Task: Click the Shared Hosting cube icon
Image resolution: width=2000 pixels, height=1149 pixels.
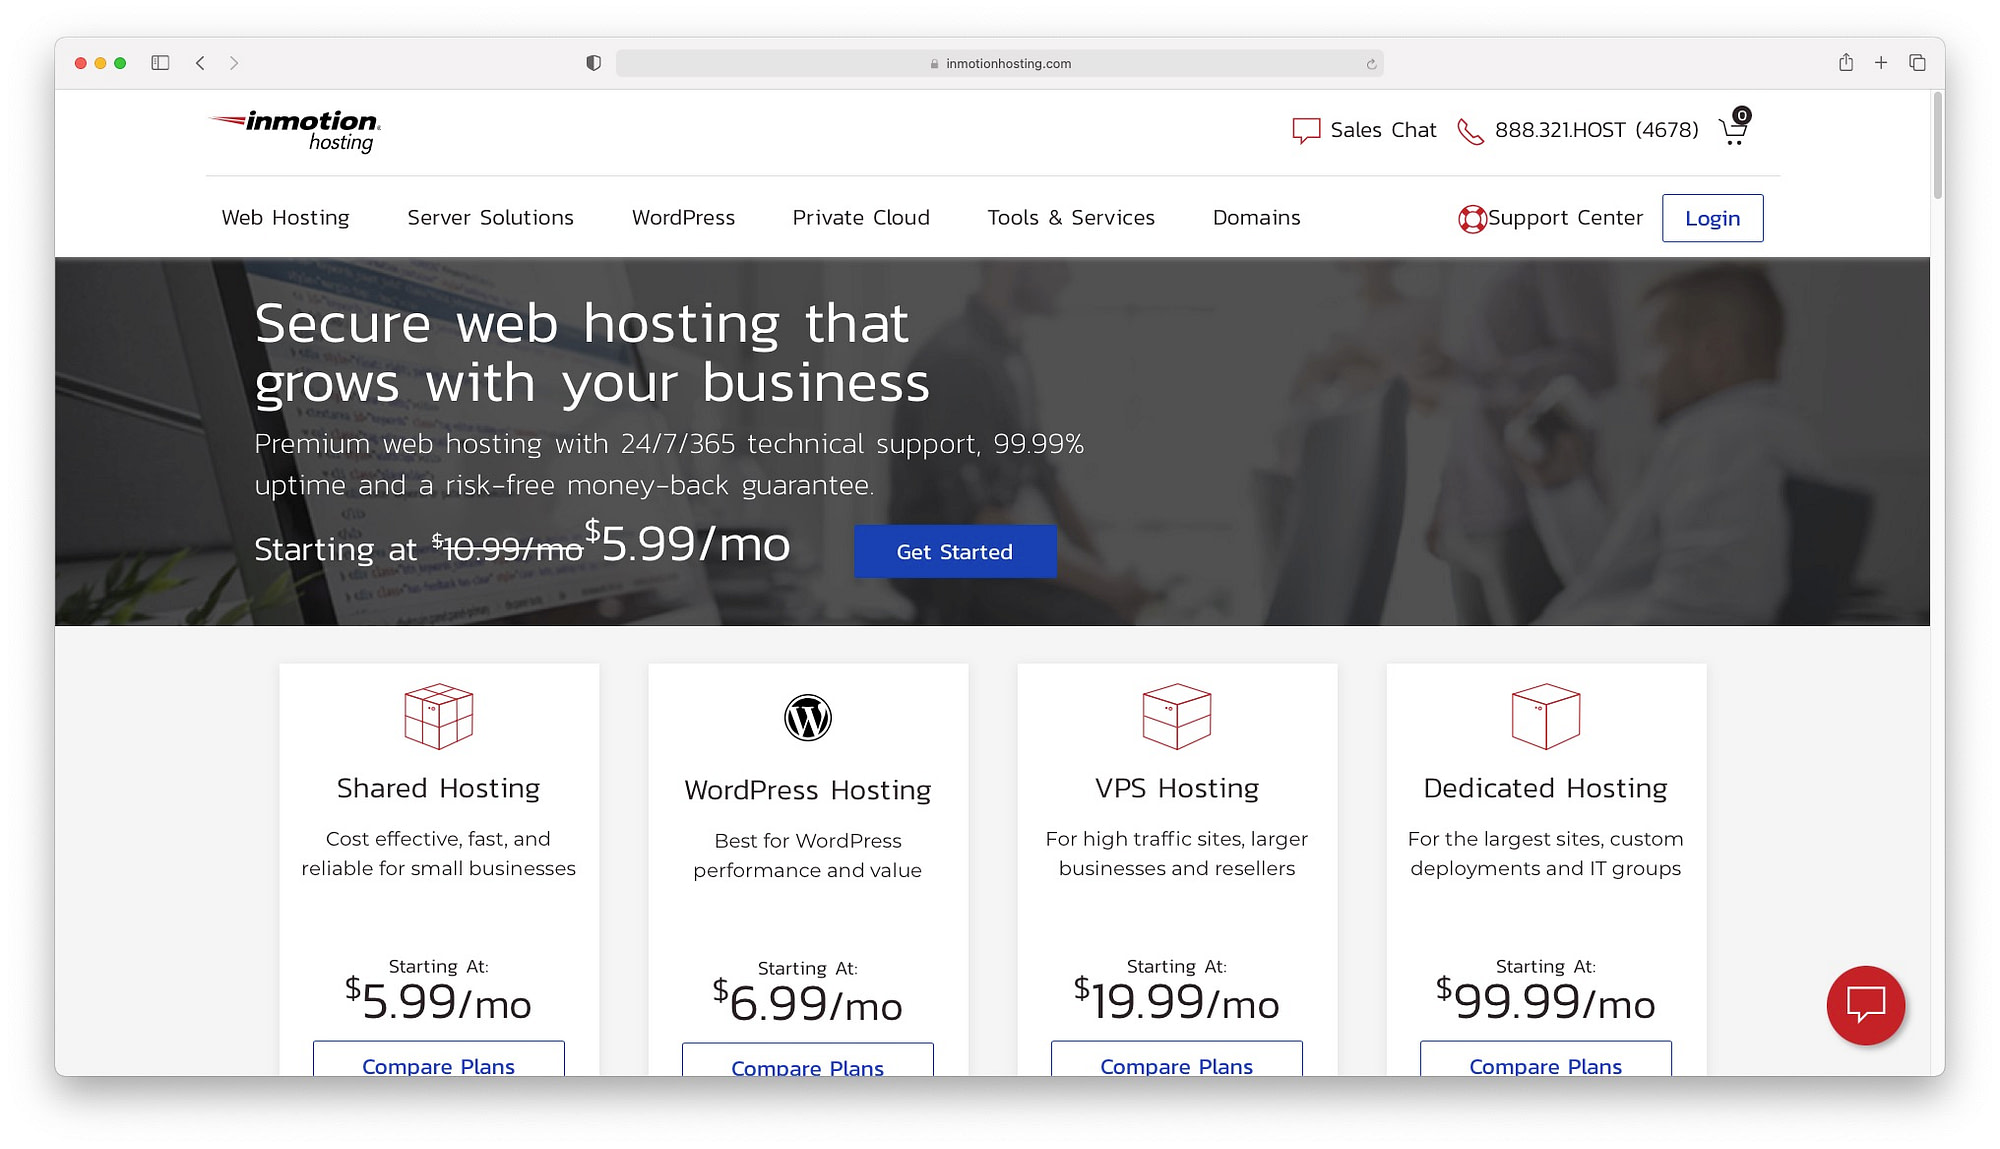Action: tap(438, 716)
